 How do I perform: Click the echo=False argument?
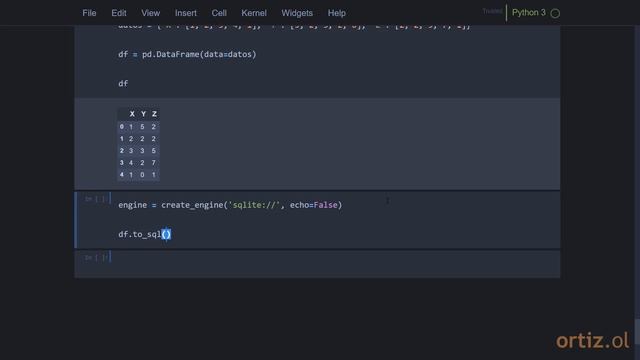pyautogui.click(x=313, y=205)
